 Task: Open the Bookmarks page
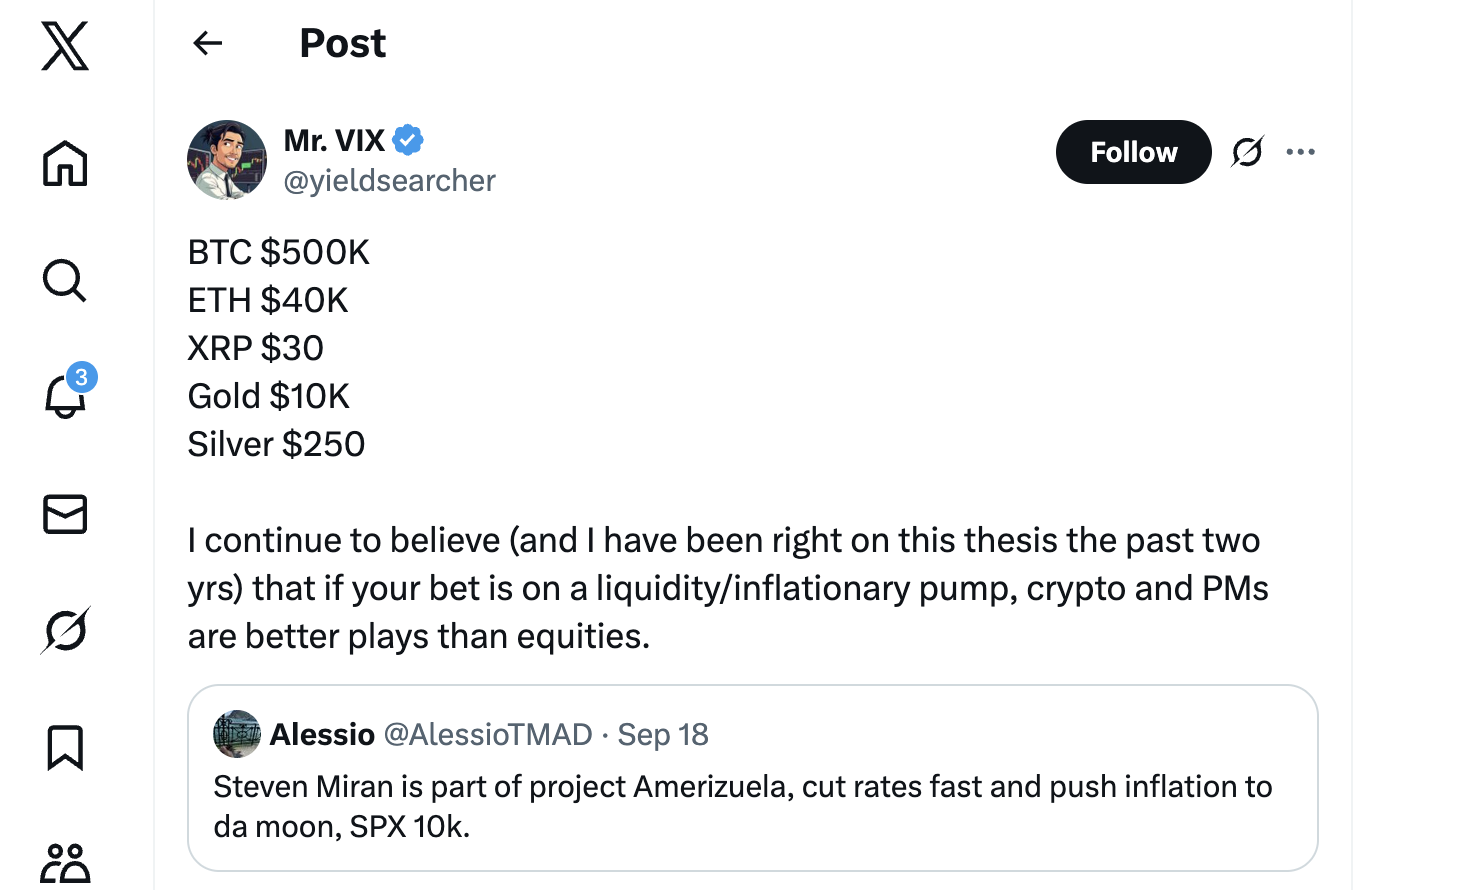(x=65, y=747)
